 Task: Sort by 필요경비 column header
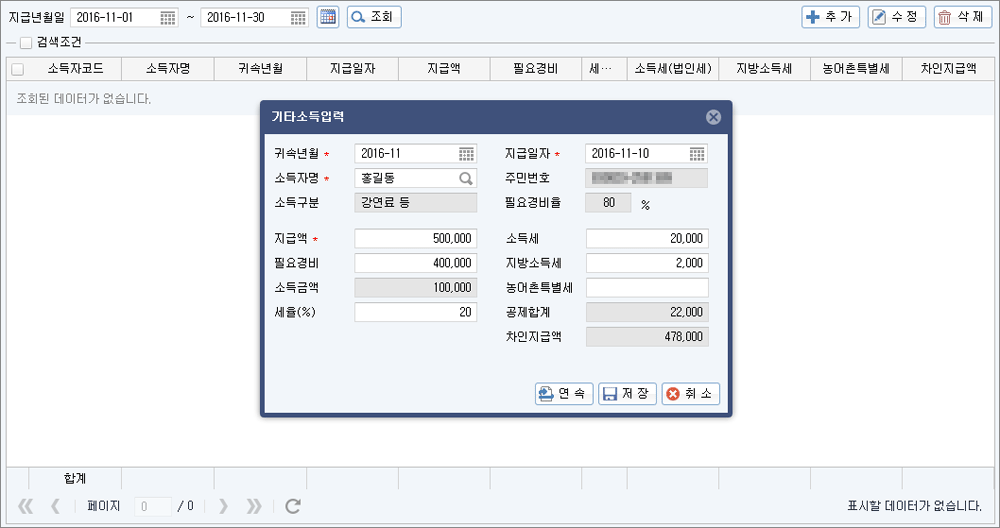coord(536,69)
